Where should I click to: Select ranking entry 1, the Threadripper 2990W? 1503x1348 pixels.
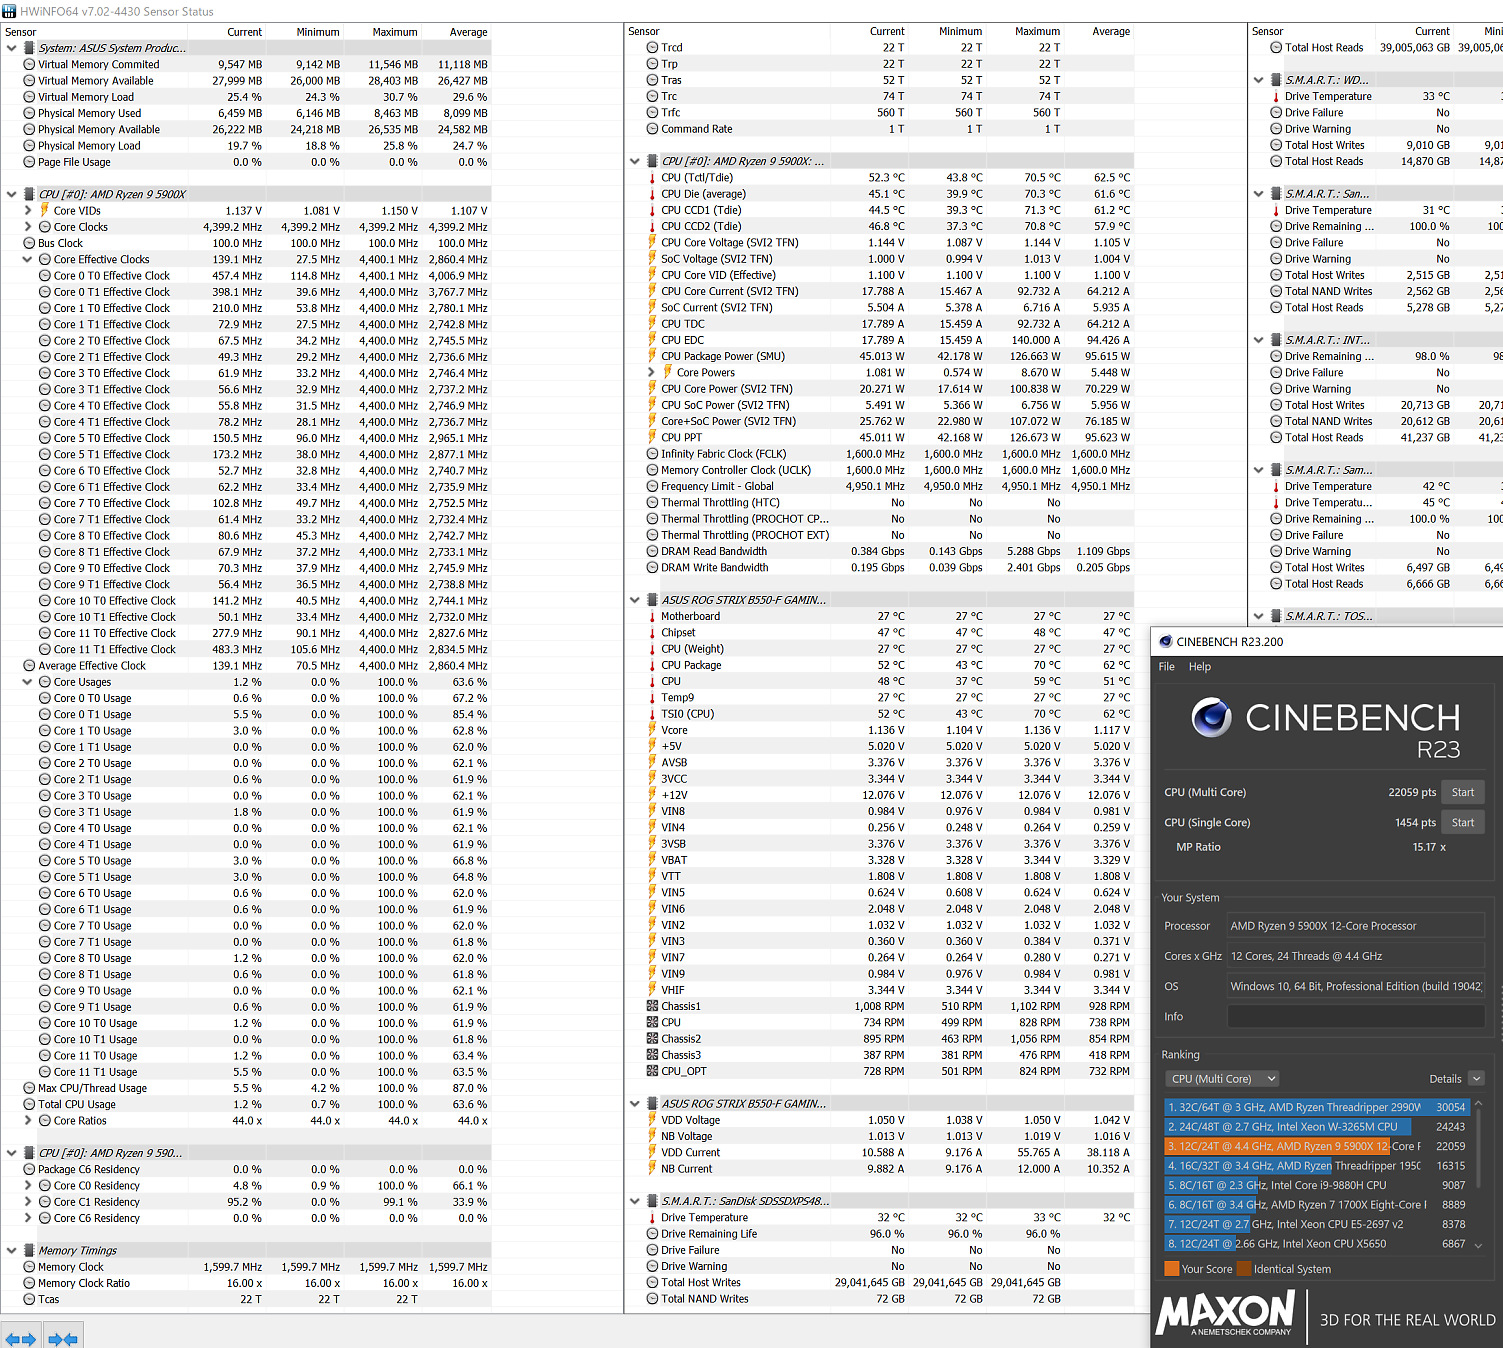pos(1317,1108)
